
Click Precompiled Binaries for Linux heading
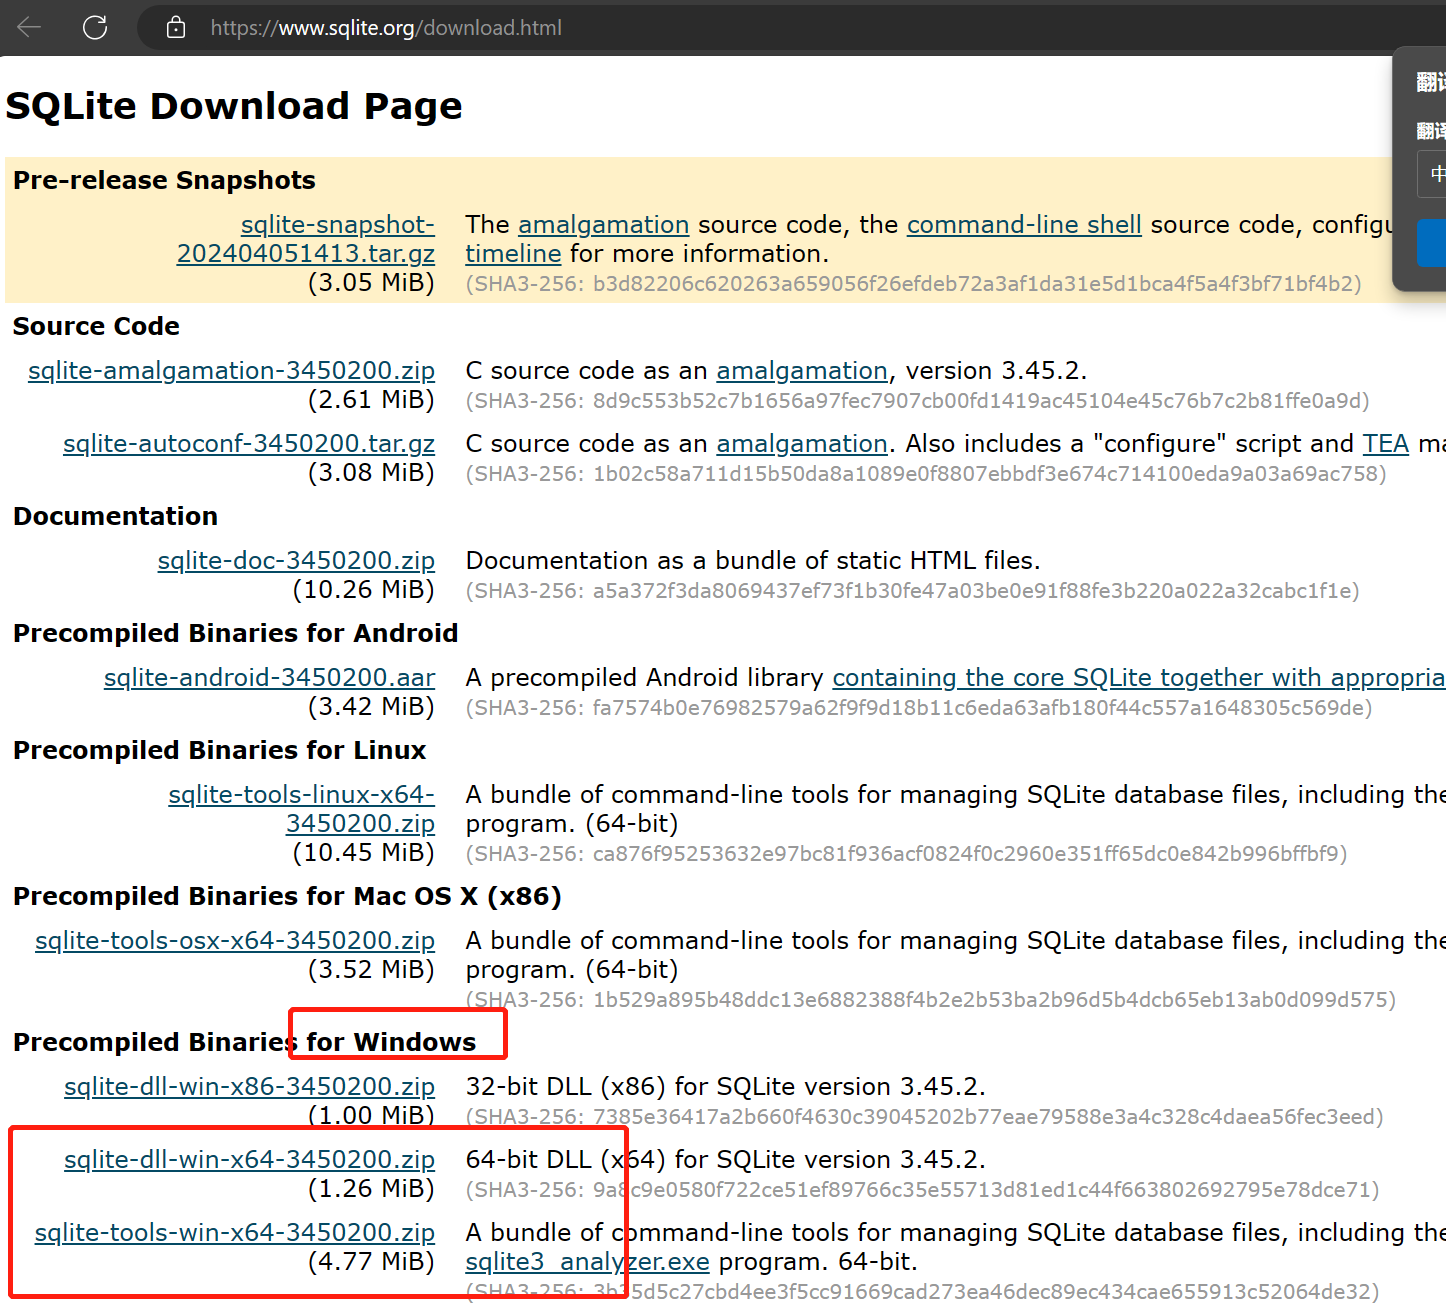(220, 750)
